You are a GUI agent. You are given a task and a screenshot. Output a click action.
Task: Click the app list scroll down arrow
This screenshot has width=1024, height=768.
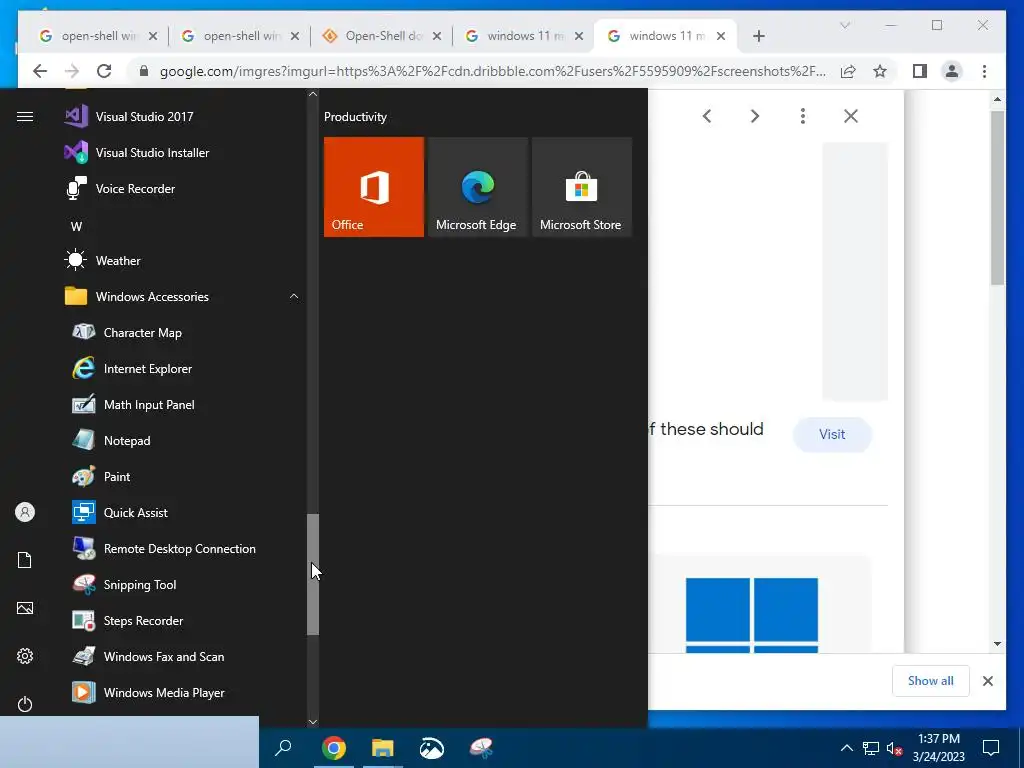point(313,722)
